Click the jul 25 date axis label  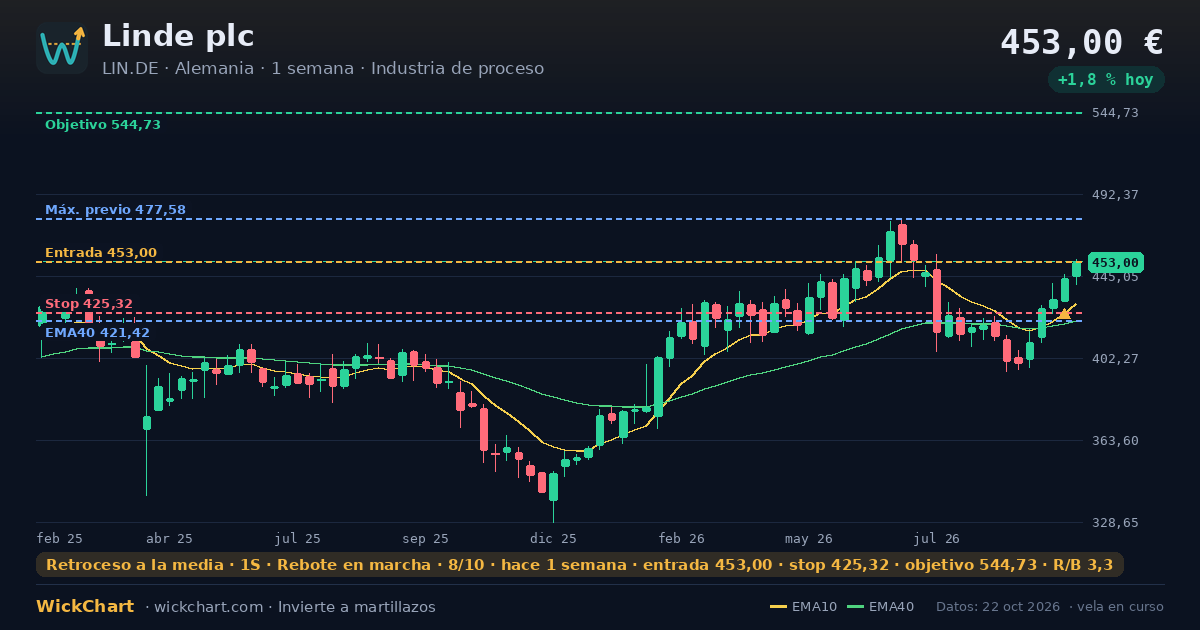[x=298, y=538]
